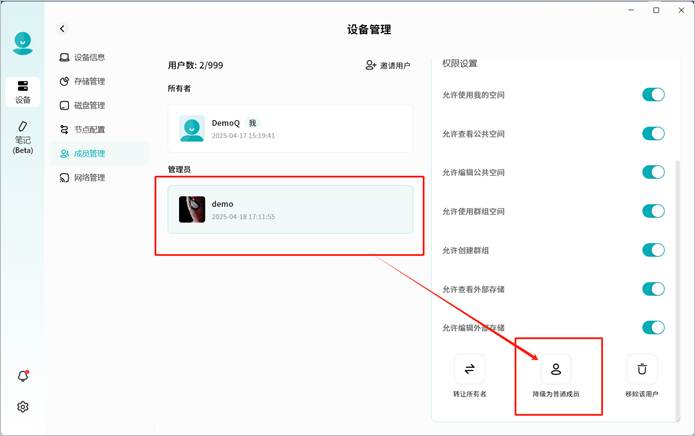Screen dimensions: 695x436
Task: Open the 设备 section in the sidebar
Action: click(x=23, y=91)
